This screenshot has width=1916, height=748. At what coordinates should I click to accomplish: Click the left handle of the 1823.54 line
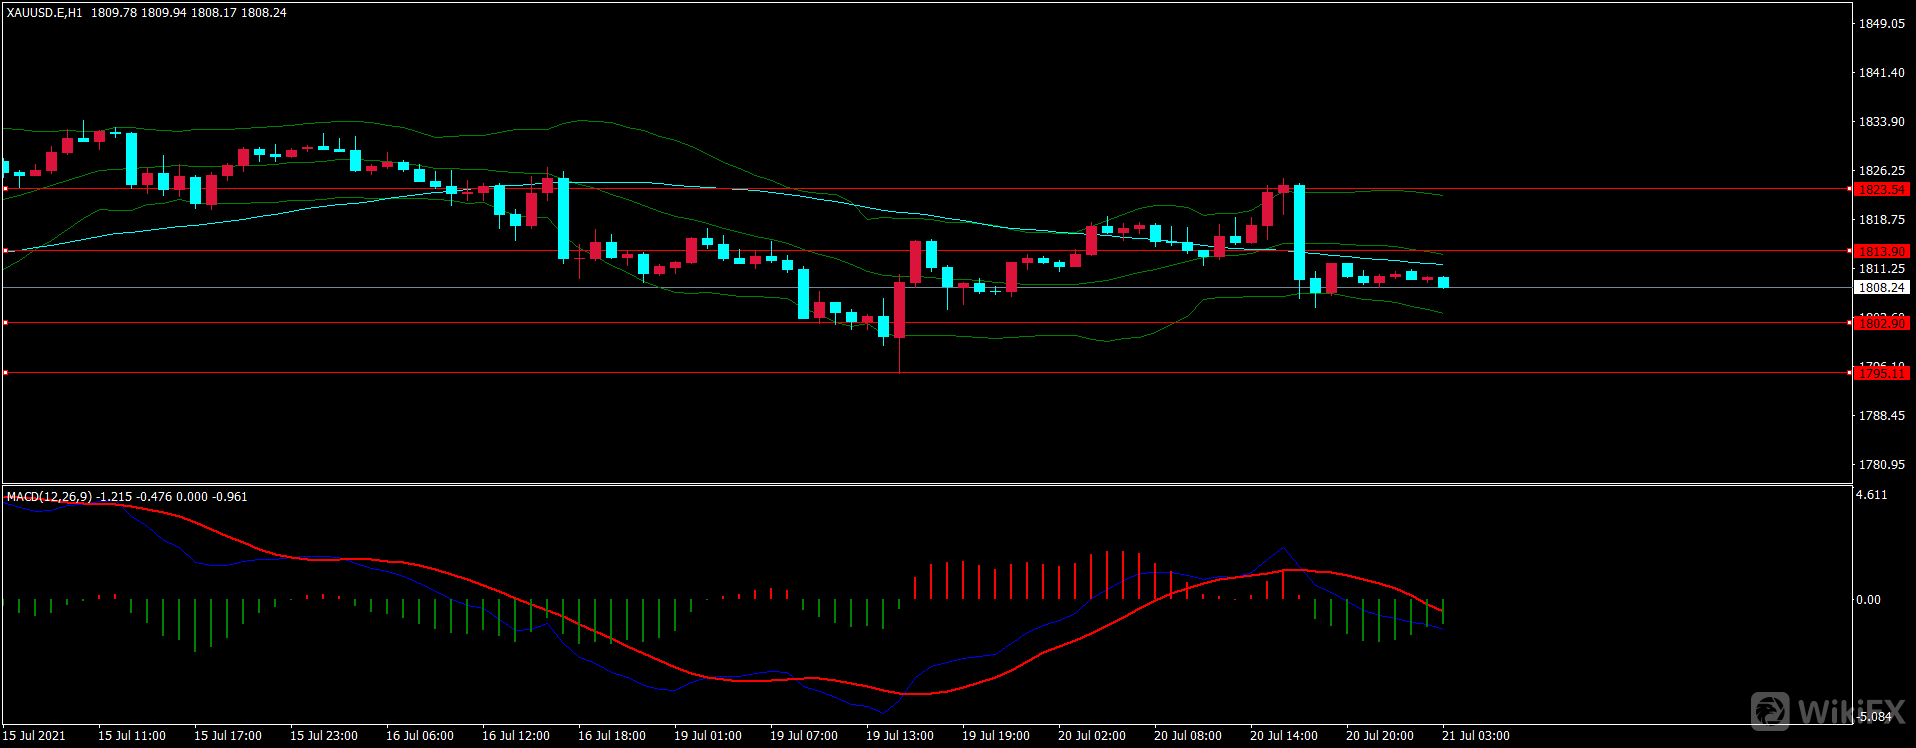coord(5,188)
